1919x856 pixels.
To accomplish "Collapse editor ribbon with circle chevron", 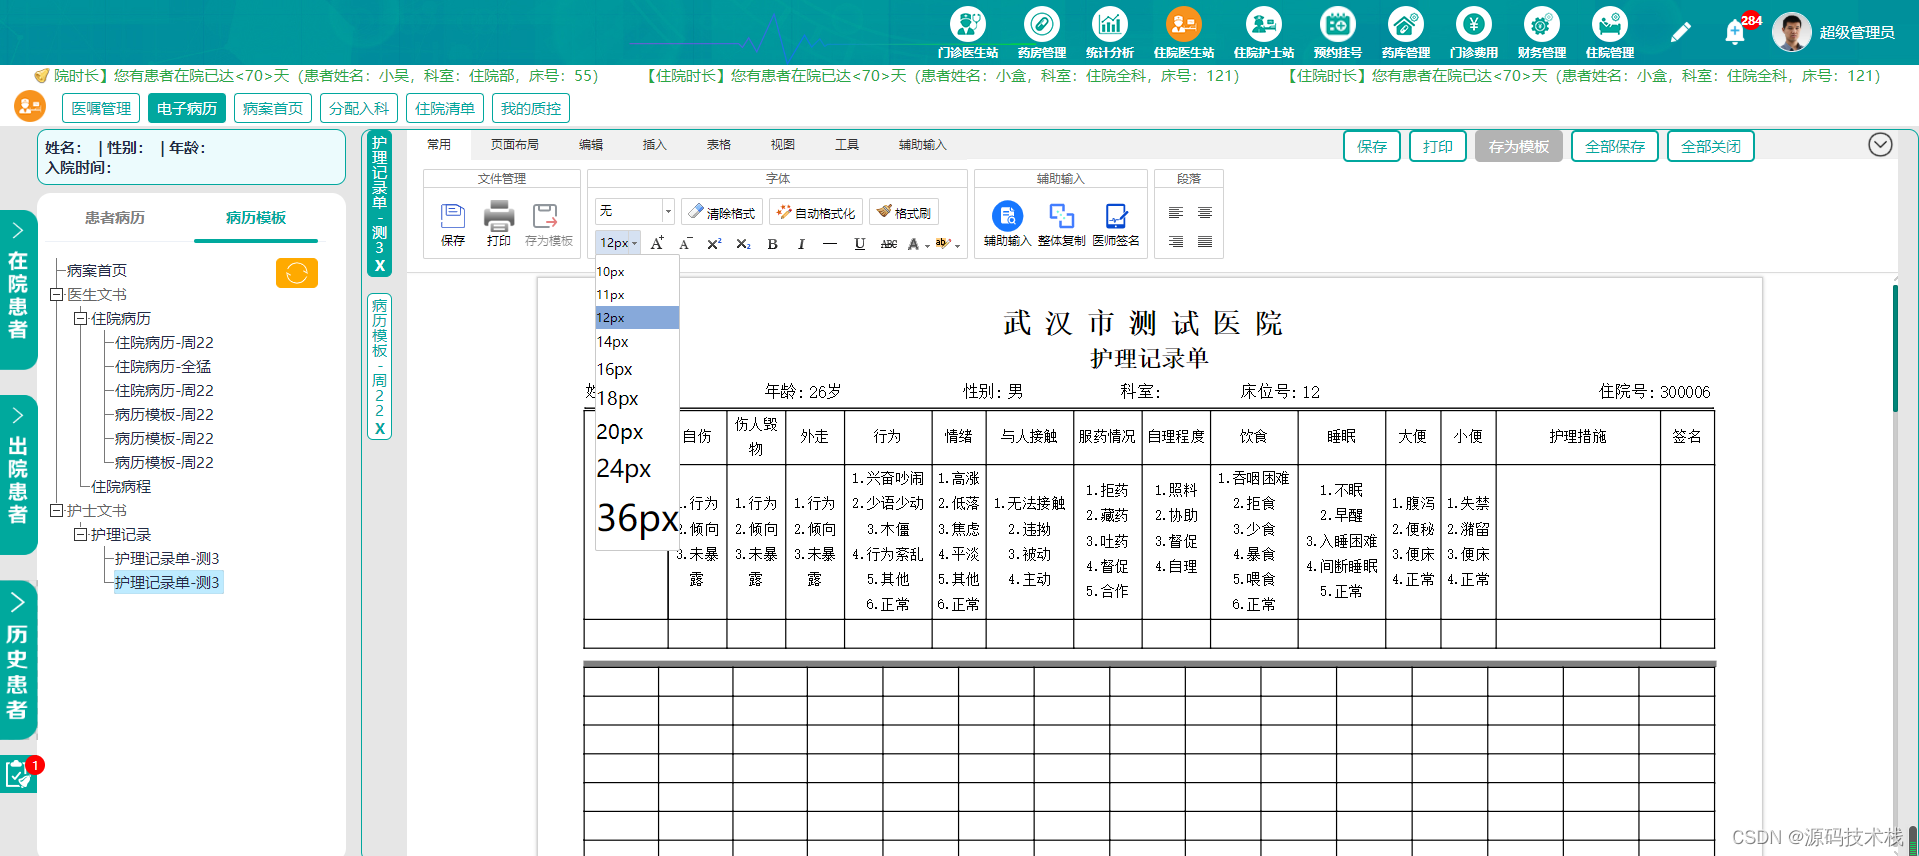I will 1880,145.
